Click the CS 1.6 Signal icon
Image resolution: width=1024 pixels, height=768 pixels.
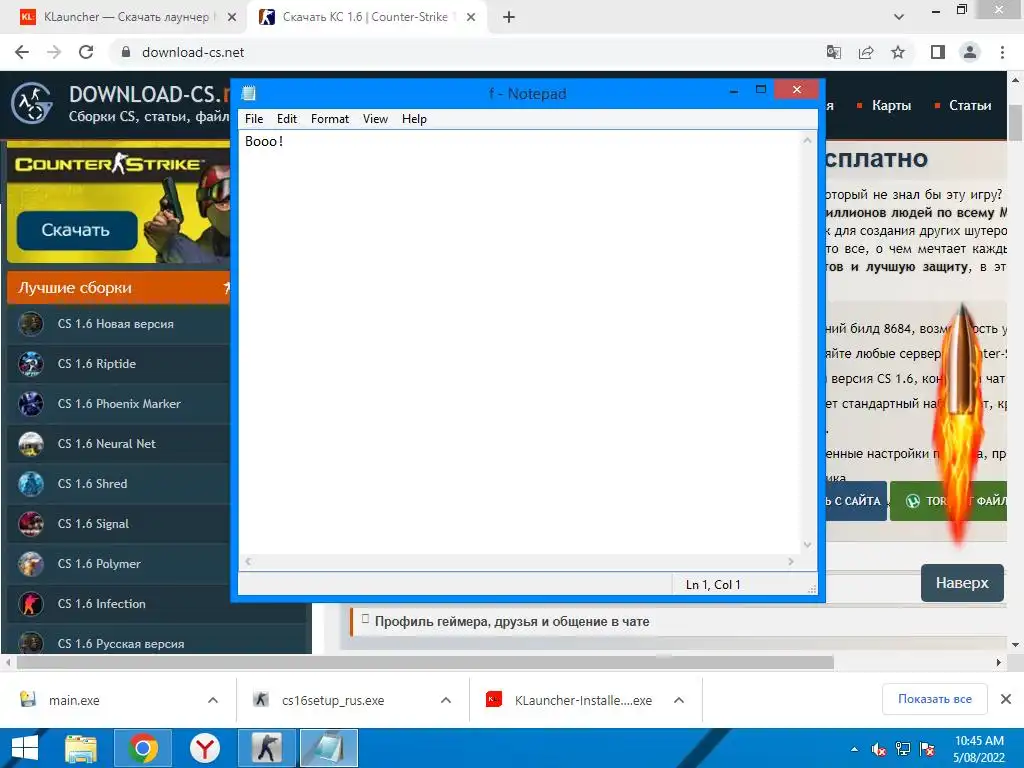pyautogui.click(x=31, y=524)
